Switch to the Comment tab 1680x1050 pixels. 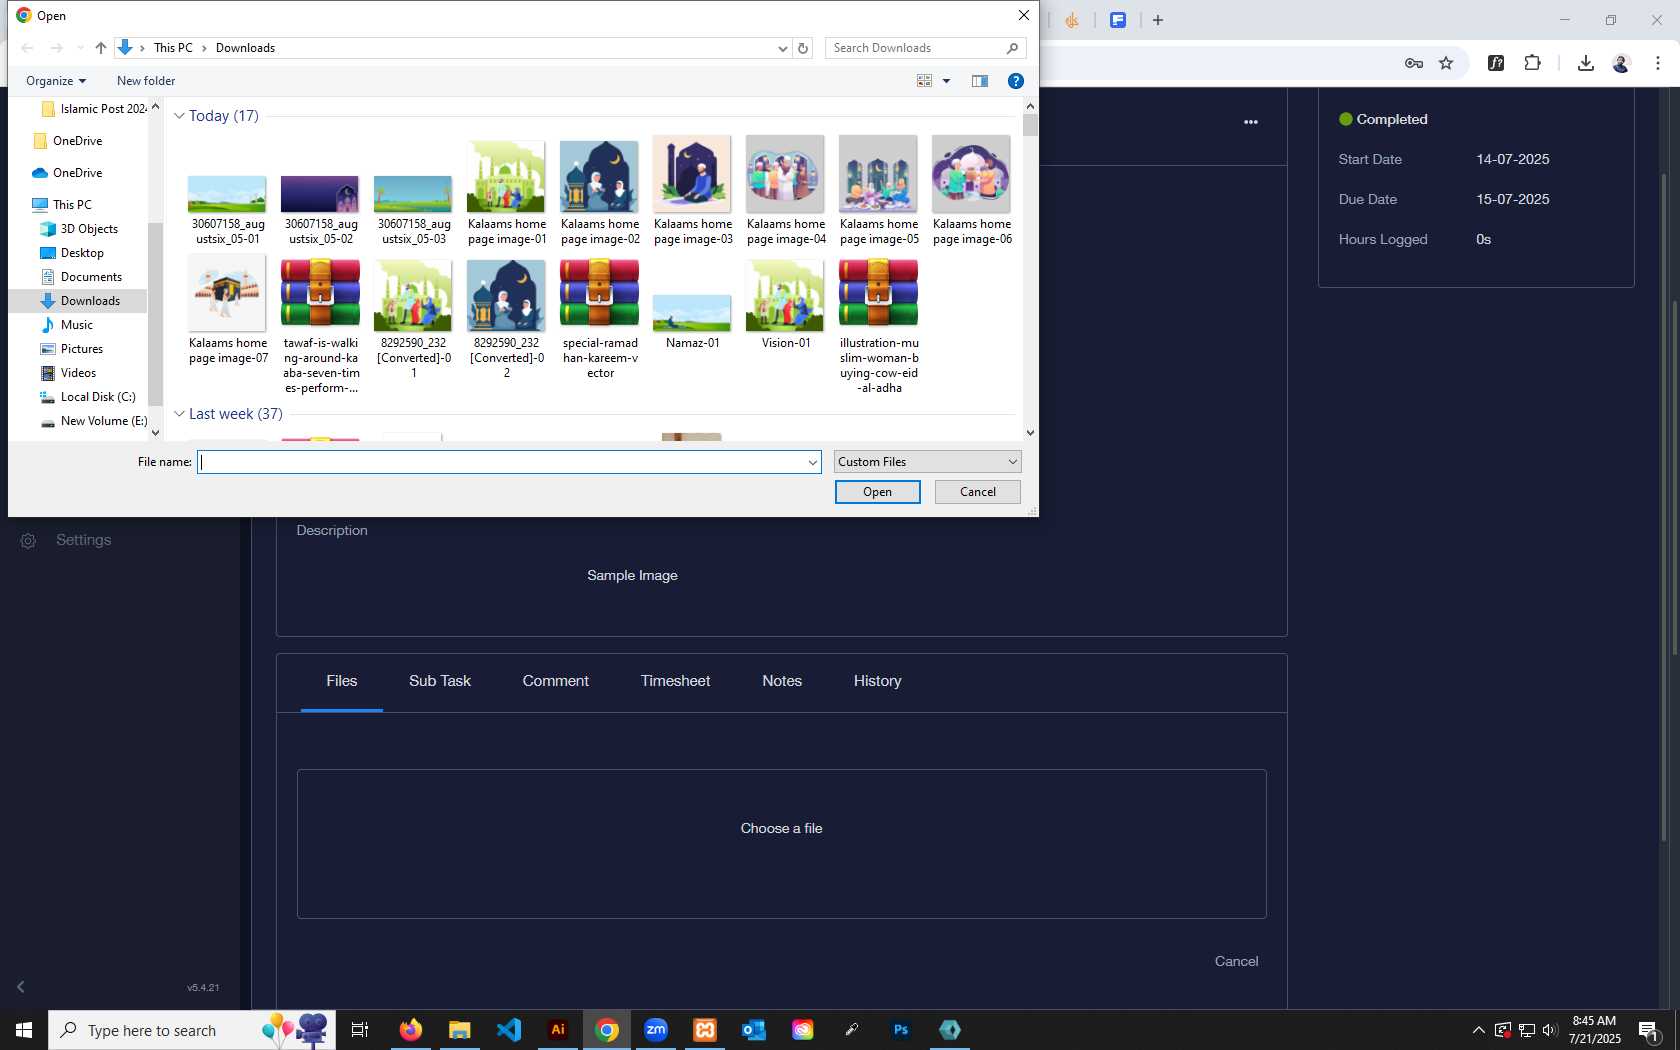click(556, 681)
